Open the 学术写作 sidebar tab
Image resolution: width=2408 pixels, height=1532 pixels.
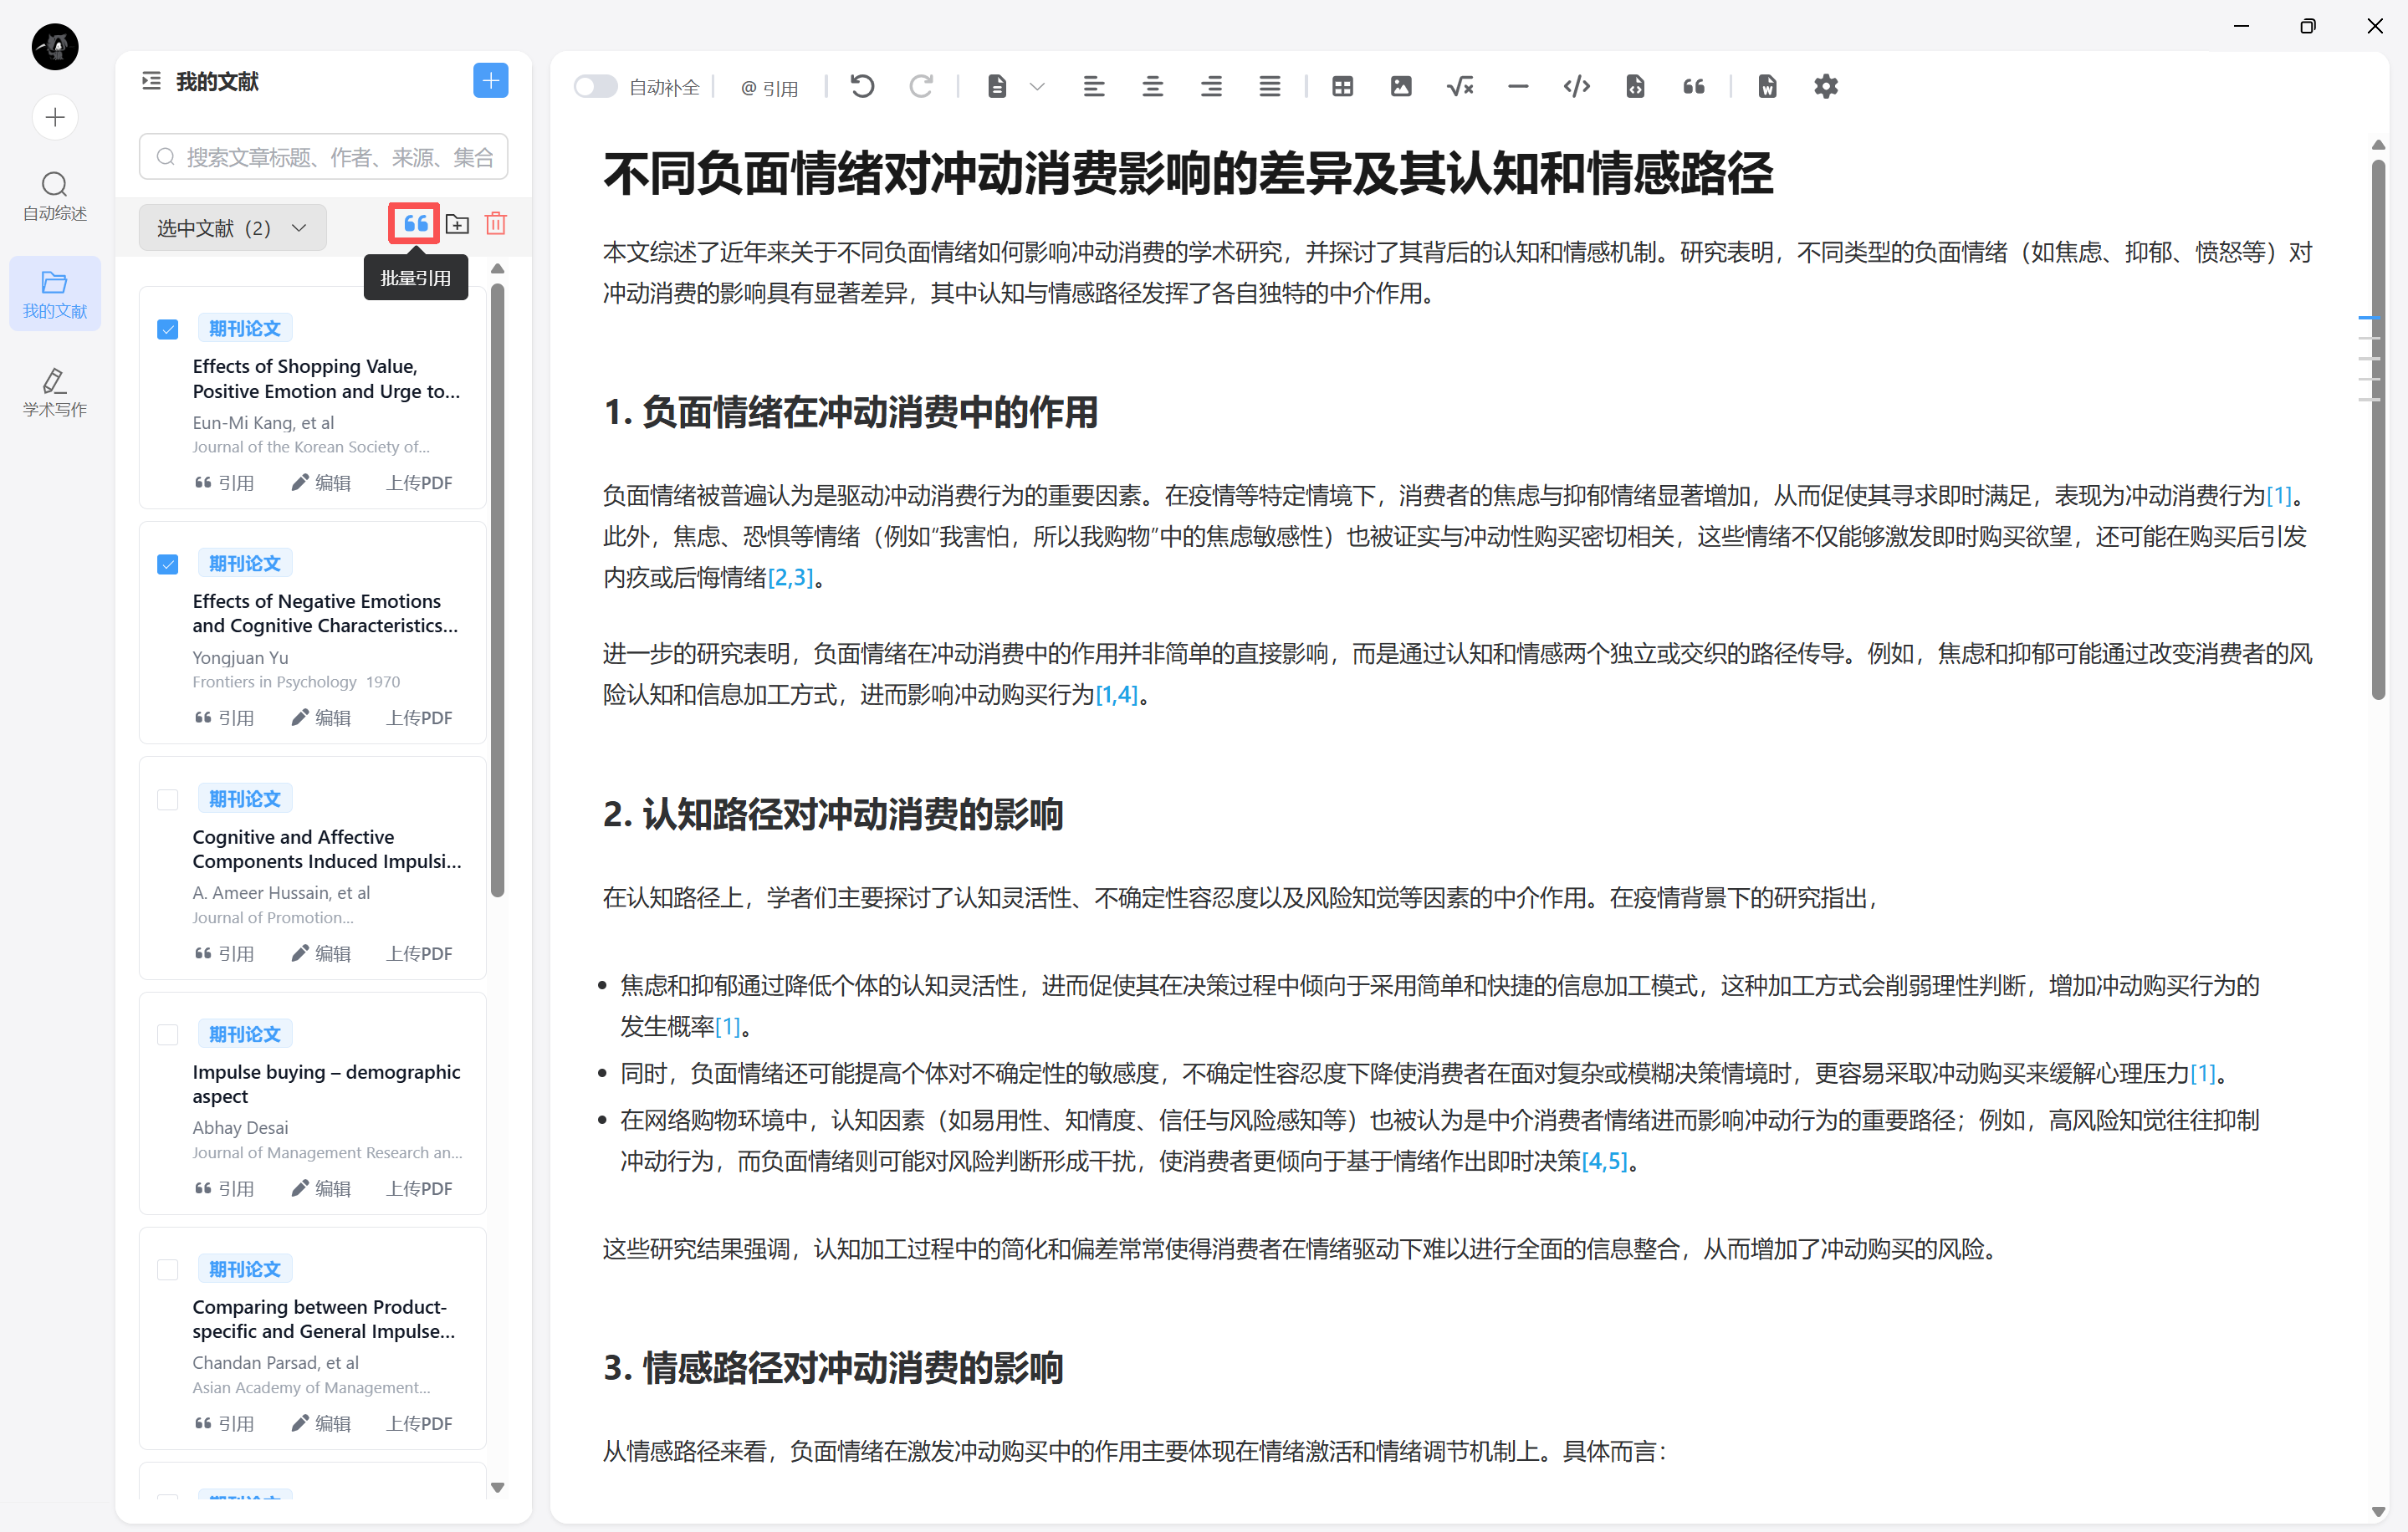55,392
